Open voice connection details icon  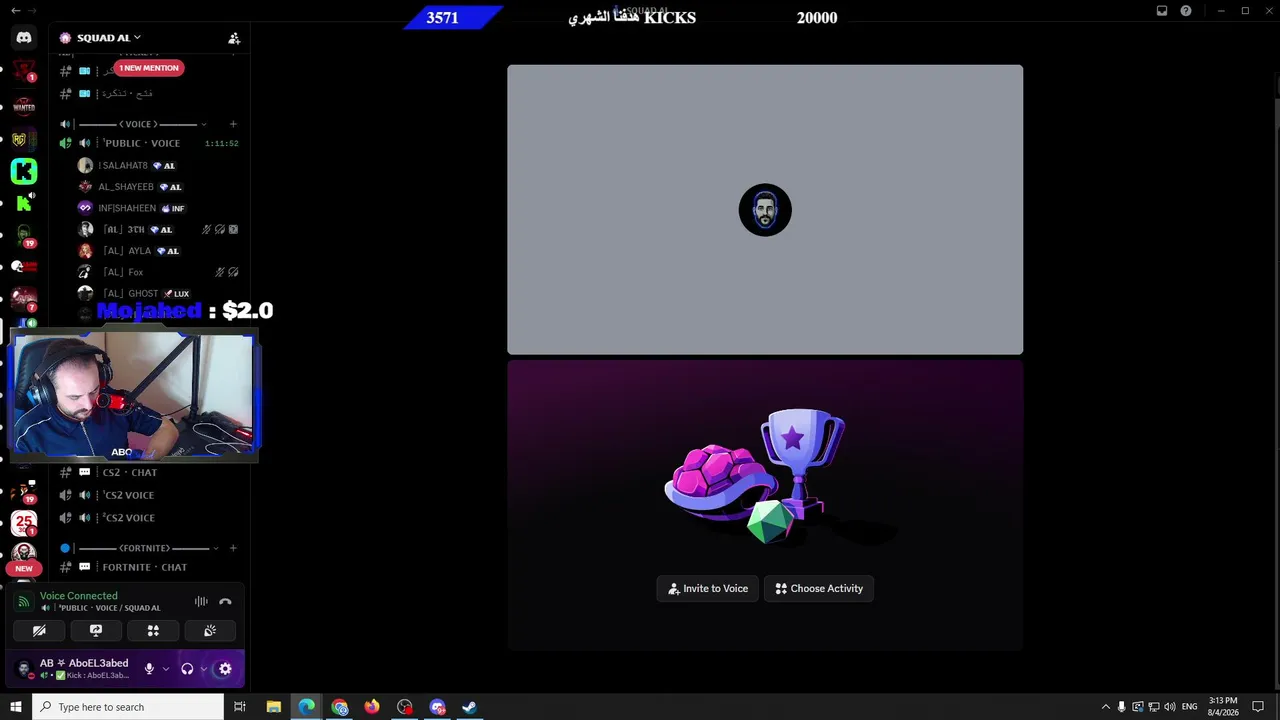pos(24,601)
